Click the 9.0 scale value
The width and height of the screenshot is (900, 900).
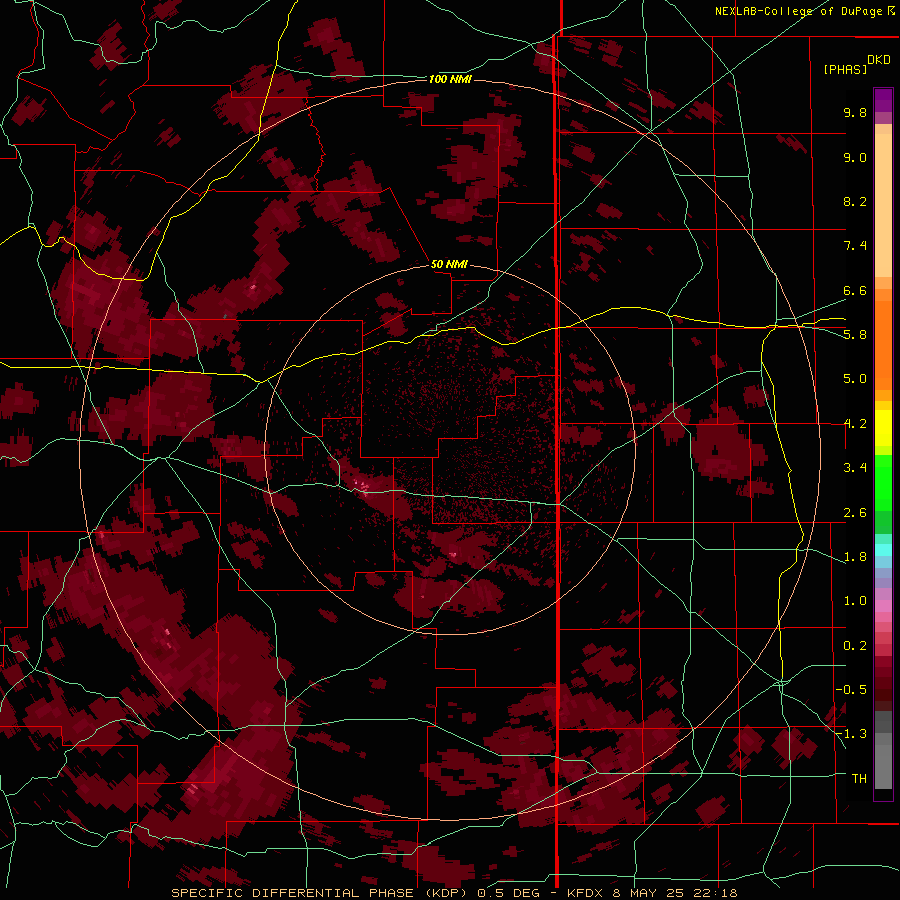click(x=855, y=157)
